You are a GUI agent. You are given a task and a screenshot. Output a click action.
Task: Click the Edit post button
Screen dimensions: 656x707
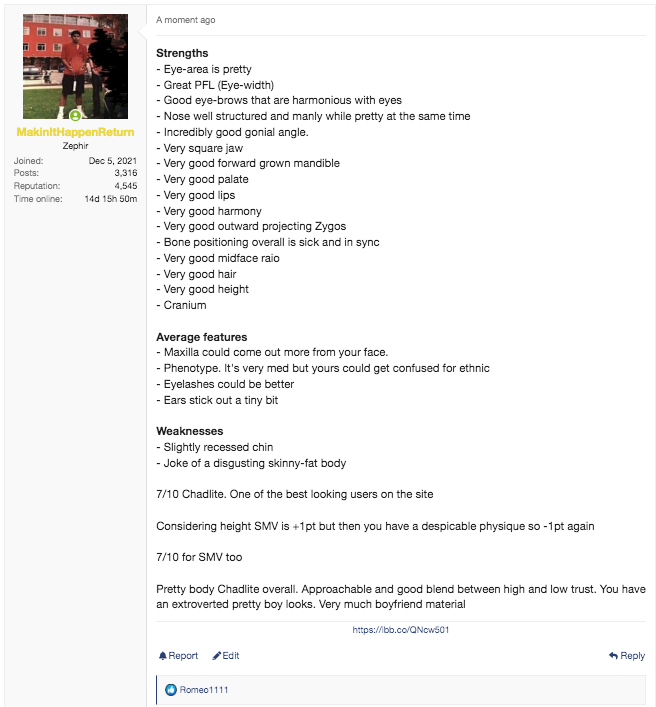[x=226, y=656]
